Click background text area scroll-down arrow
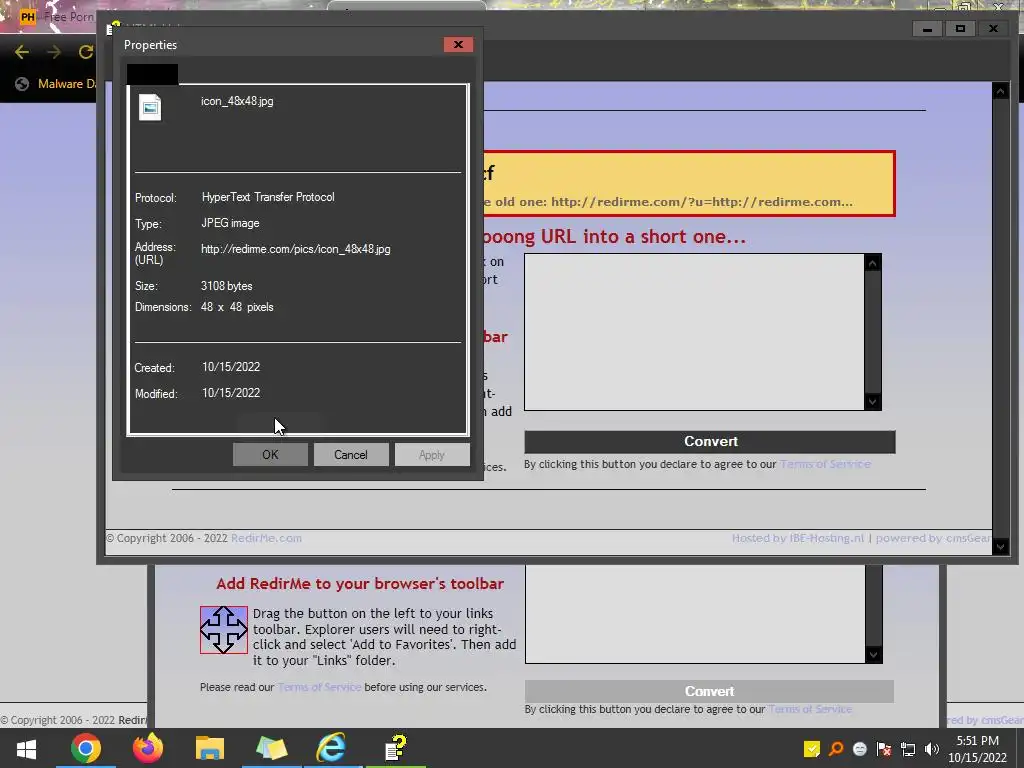Screen dimensions: 1024x768 click(873, 654)
